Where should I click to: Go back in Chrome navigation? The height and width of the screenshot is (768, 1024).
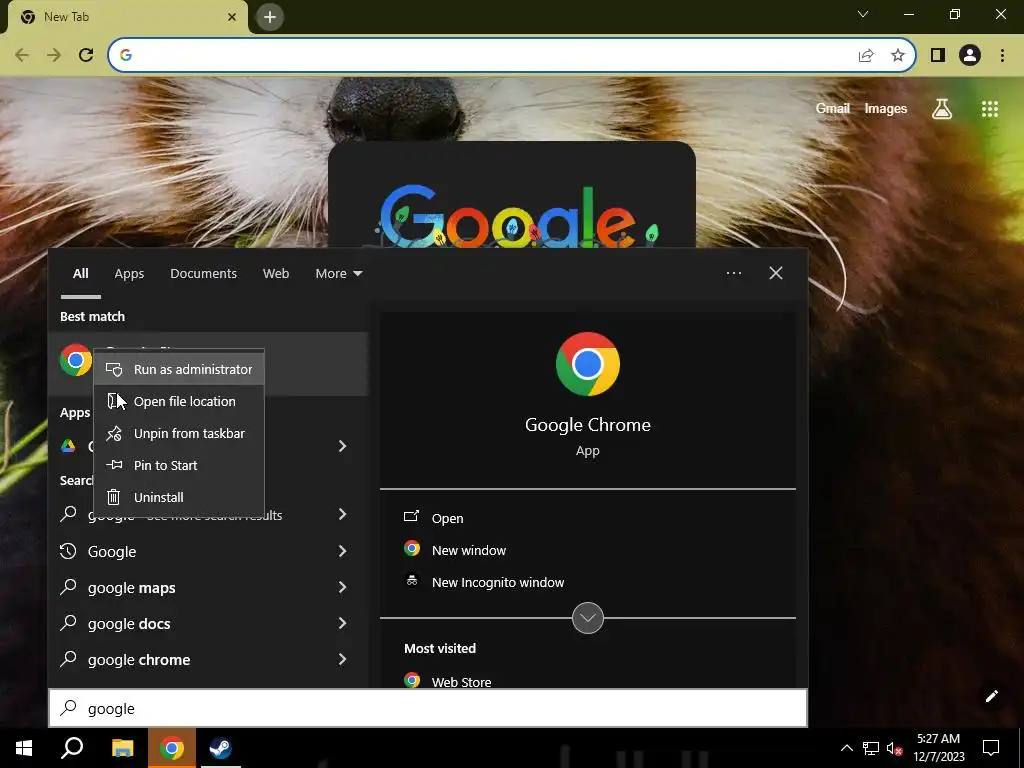point(22,55)
